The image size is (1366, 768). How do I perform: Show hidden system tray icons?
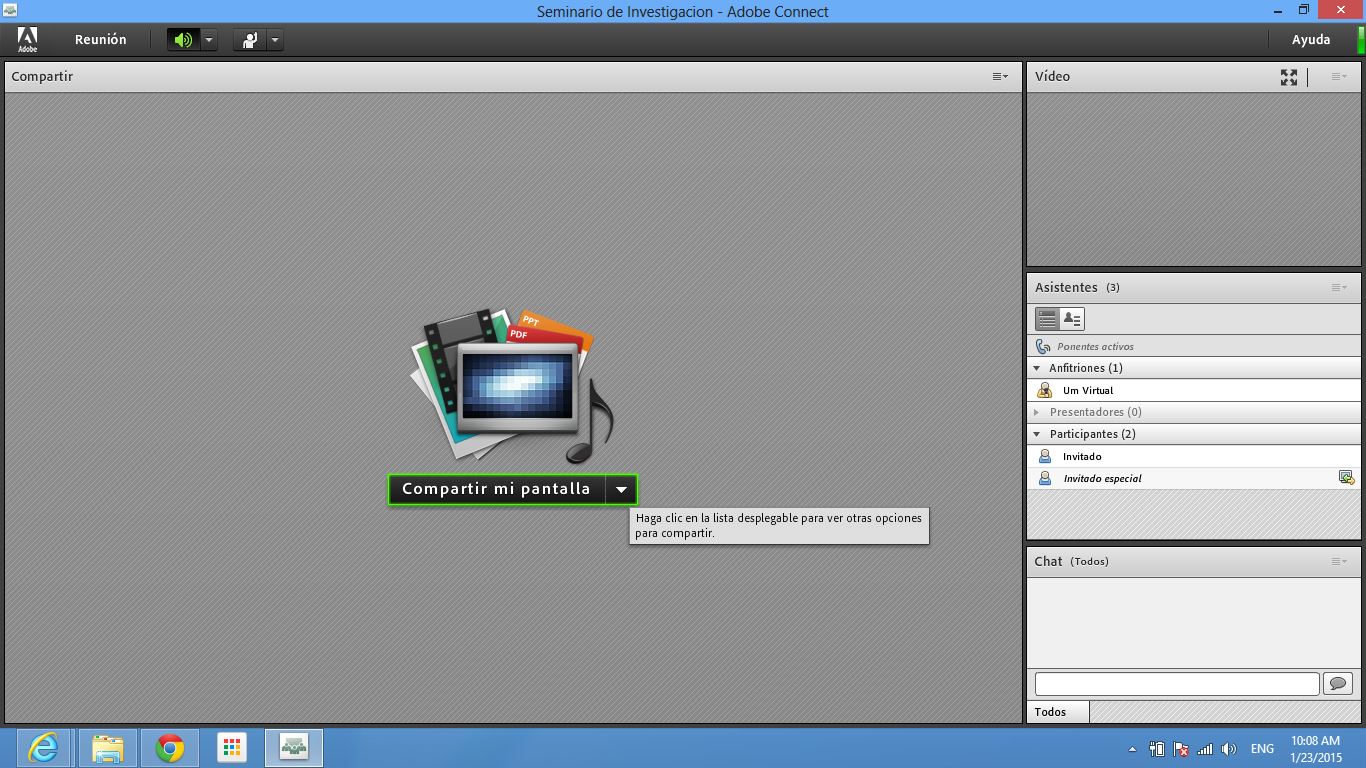click(x=1132, y=749)
